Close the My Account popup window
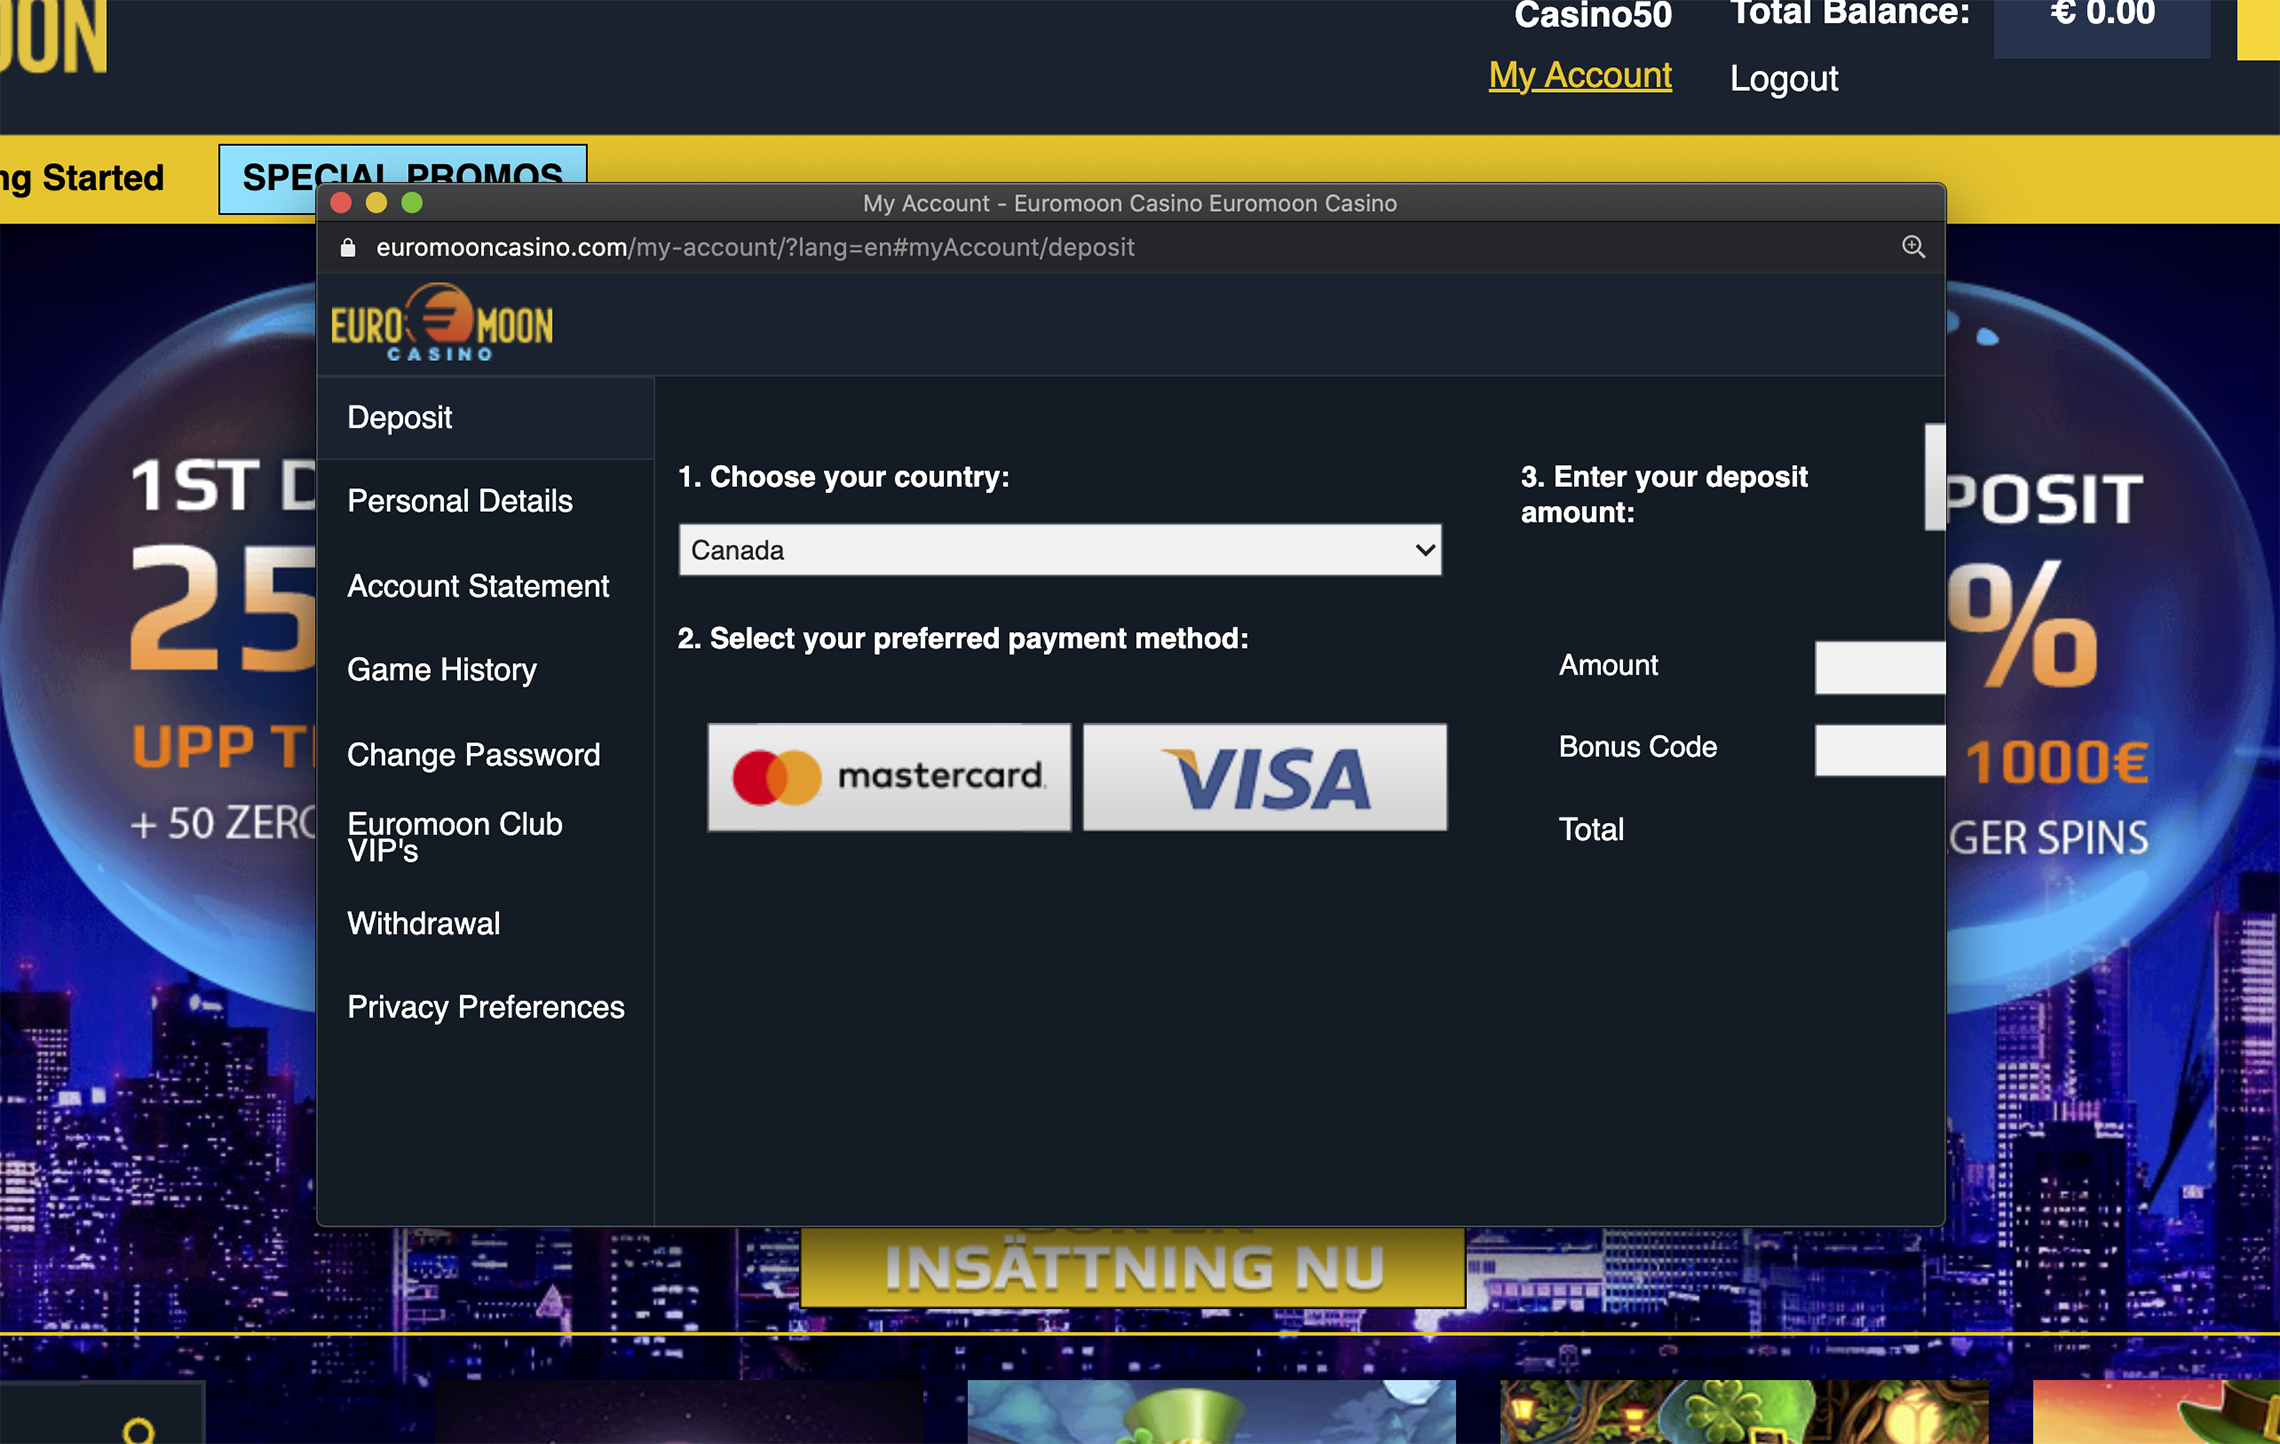Image resolution: width=2280 pixels, height=1444 pixels. click(341, 203)
